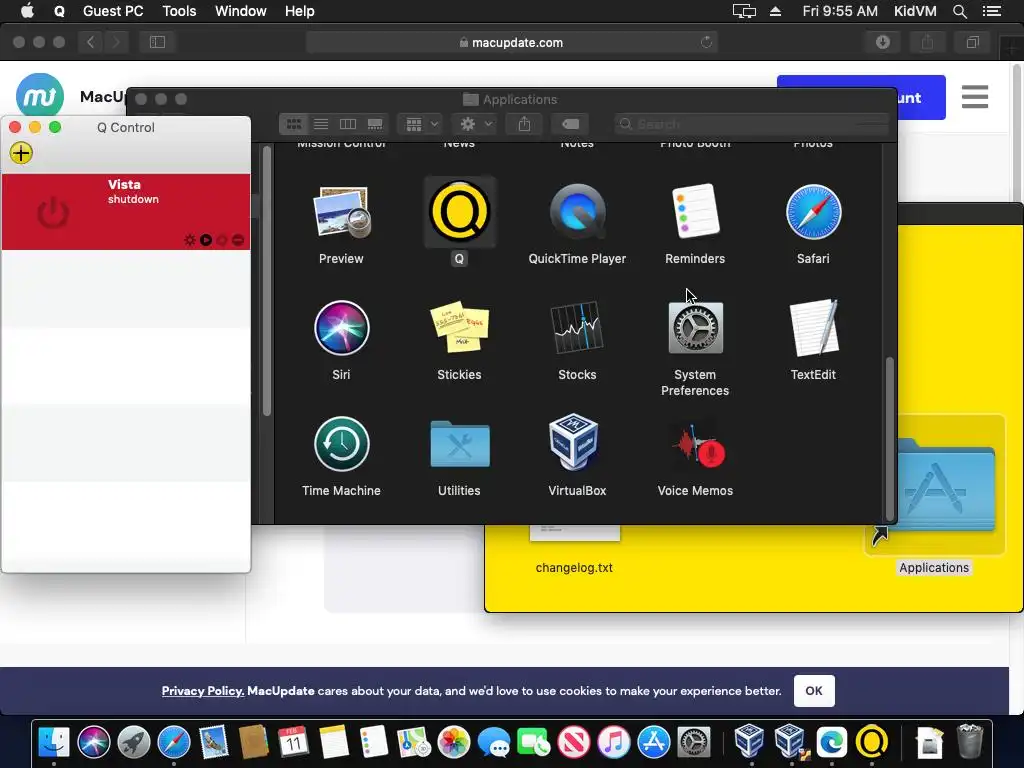Screen dimensions: 1024x768
Task: Open Messages from the Dock
Action: [x=494, y=742]
